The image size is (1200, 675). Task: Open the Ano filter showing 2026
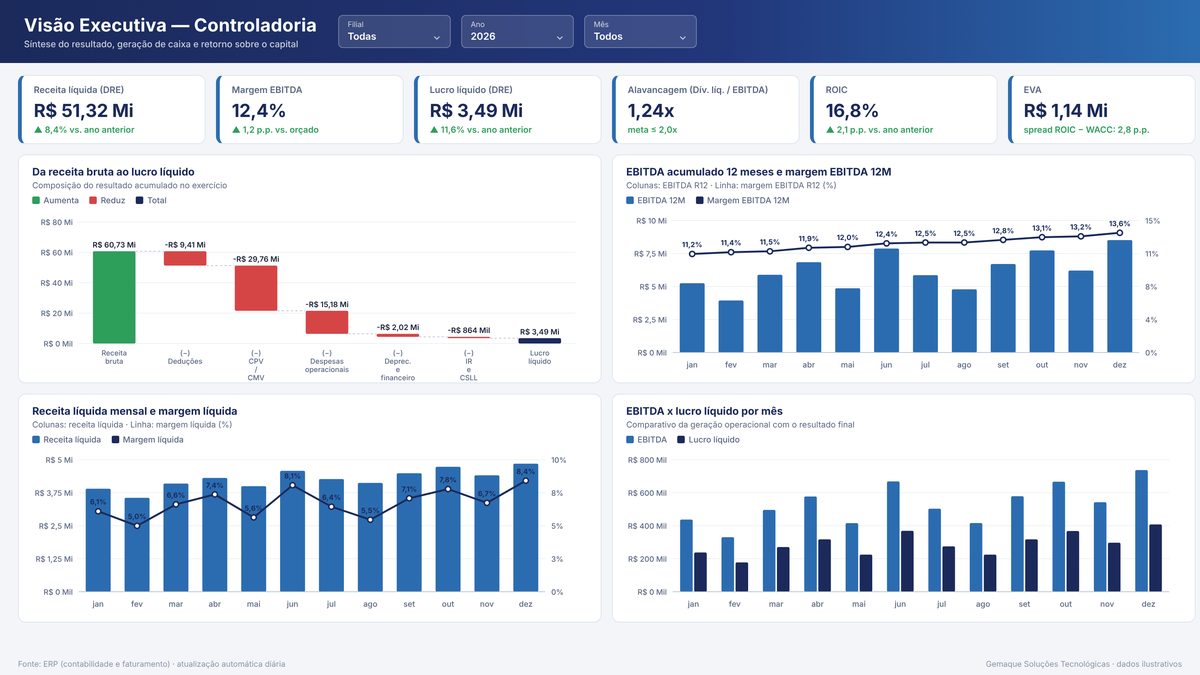pos(517,32)
